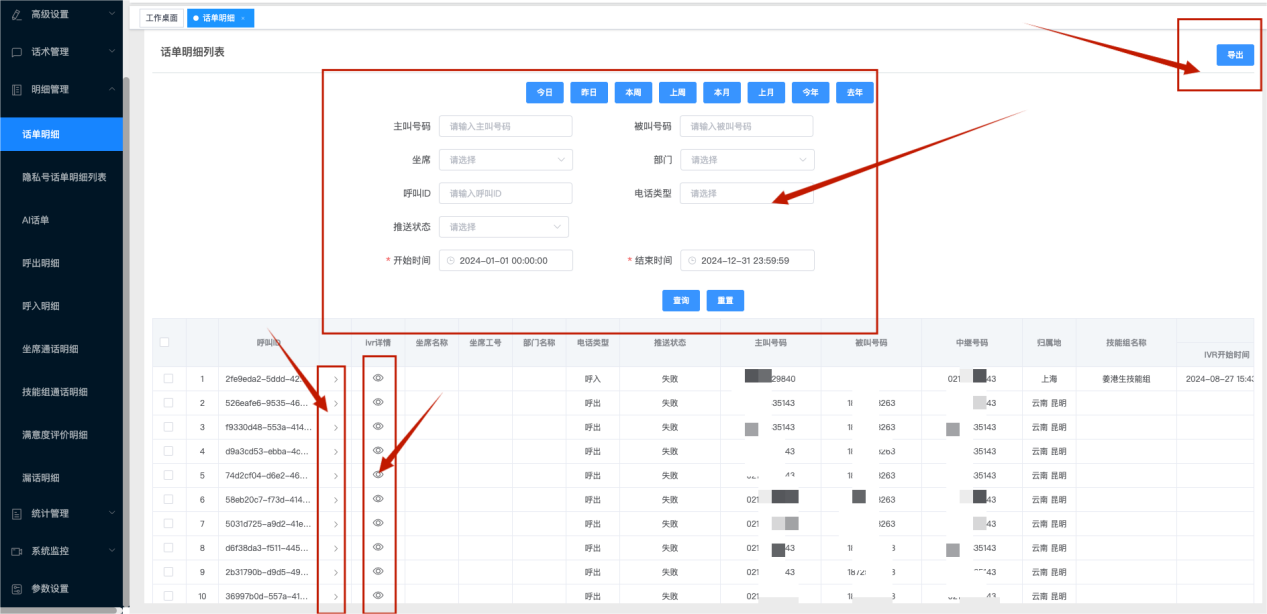This screenshot has width=1267, height=614.
Task: Expand row 1 with its arrow chevron
Action: (x=335, y=380)
